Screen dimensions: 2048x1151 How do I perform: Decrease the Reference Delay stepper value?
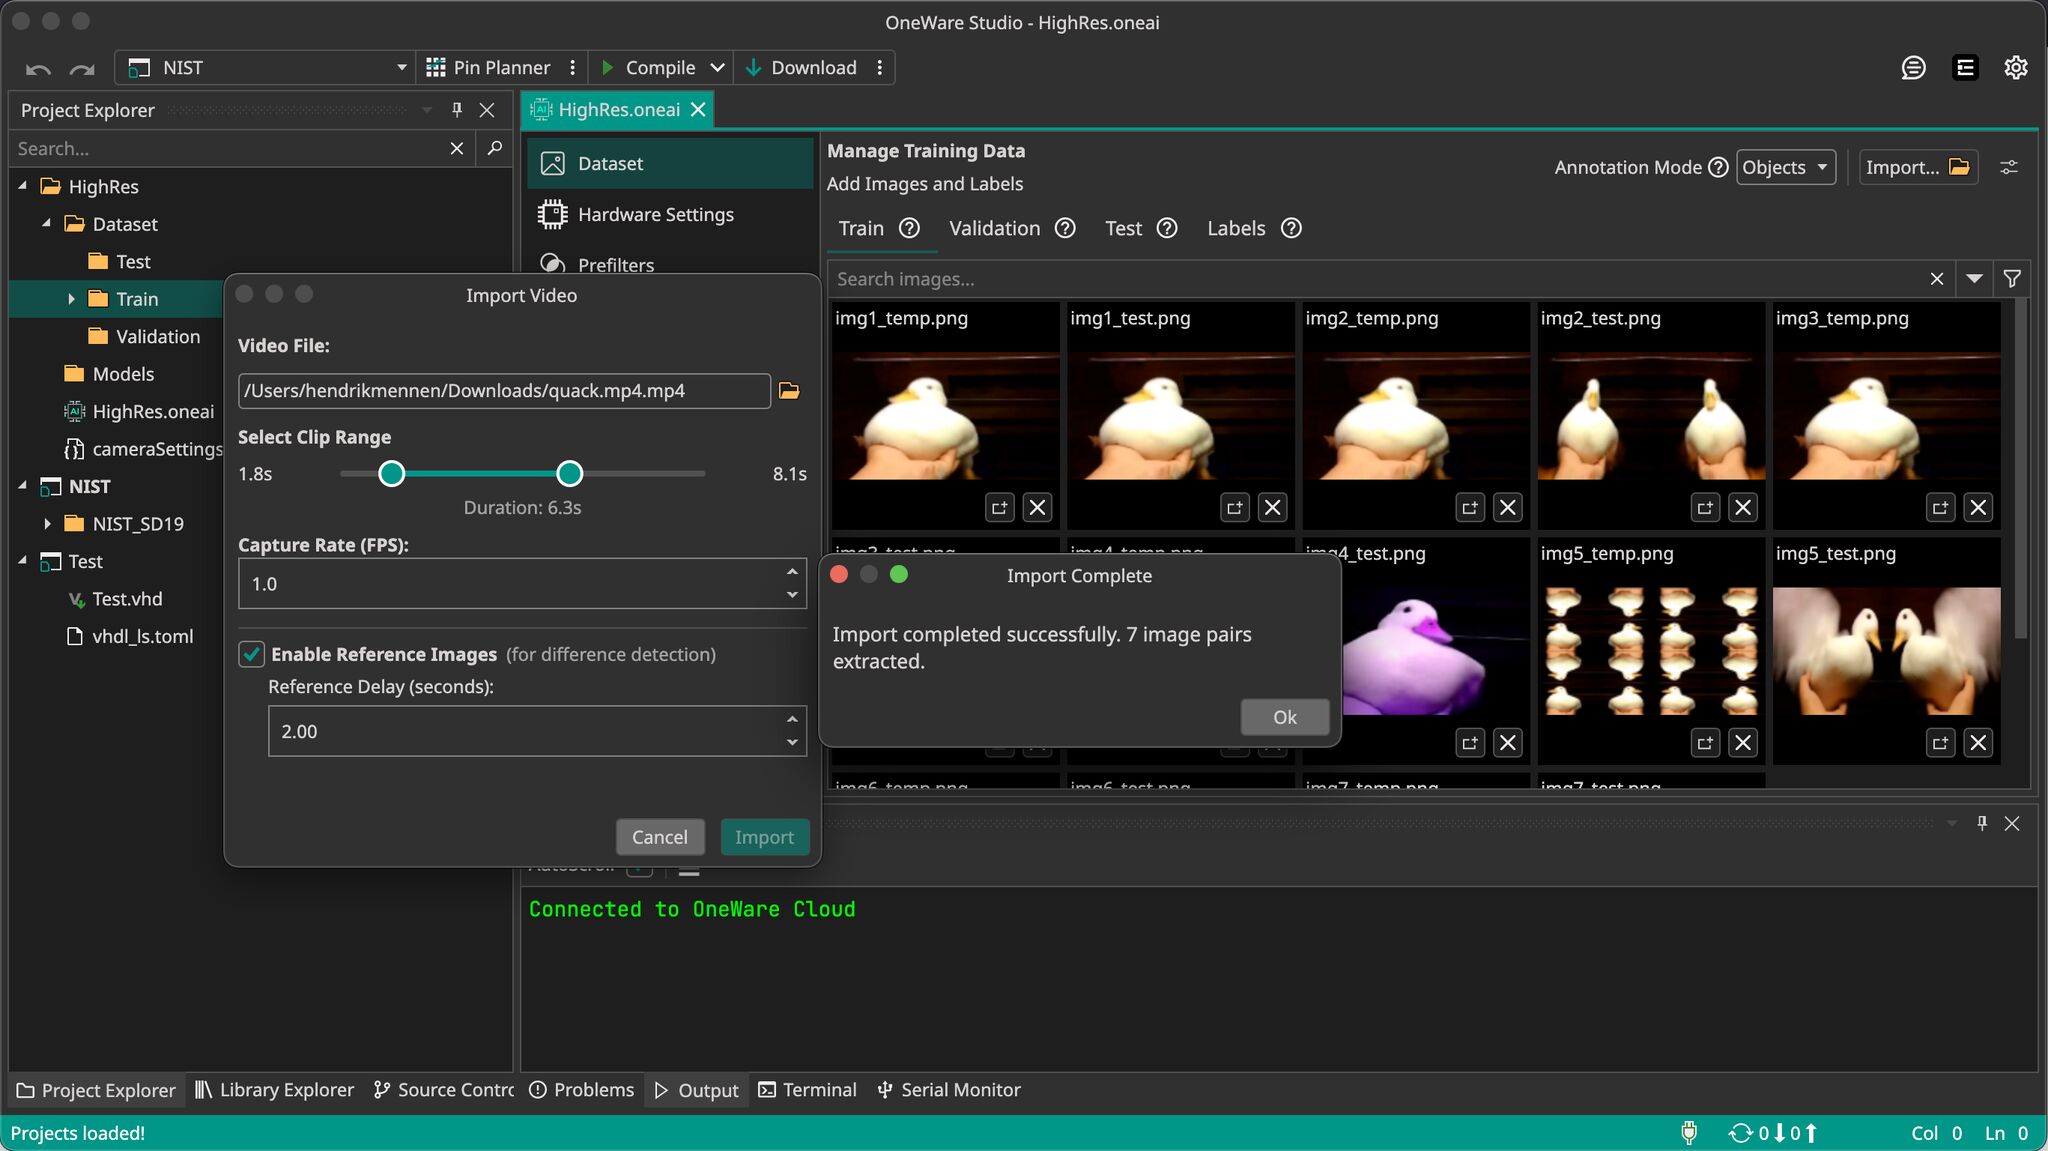click(792, 743)
